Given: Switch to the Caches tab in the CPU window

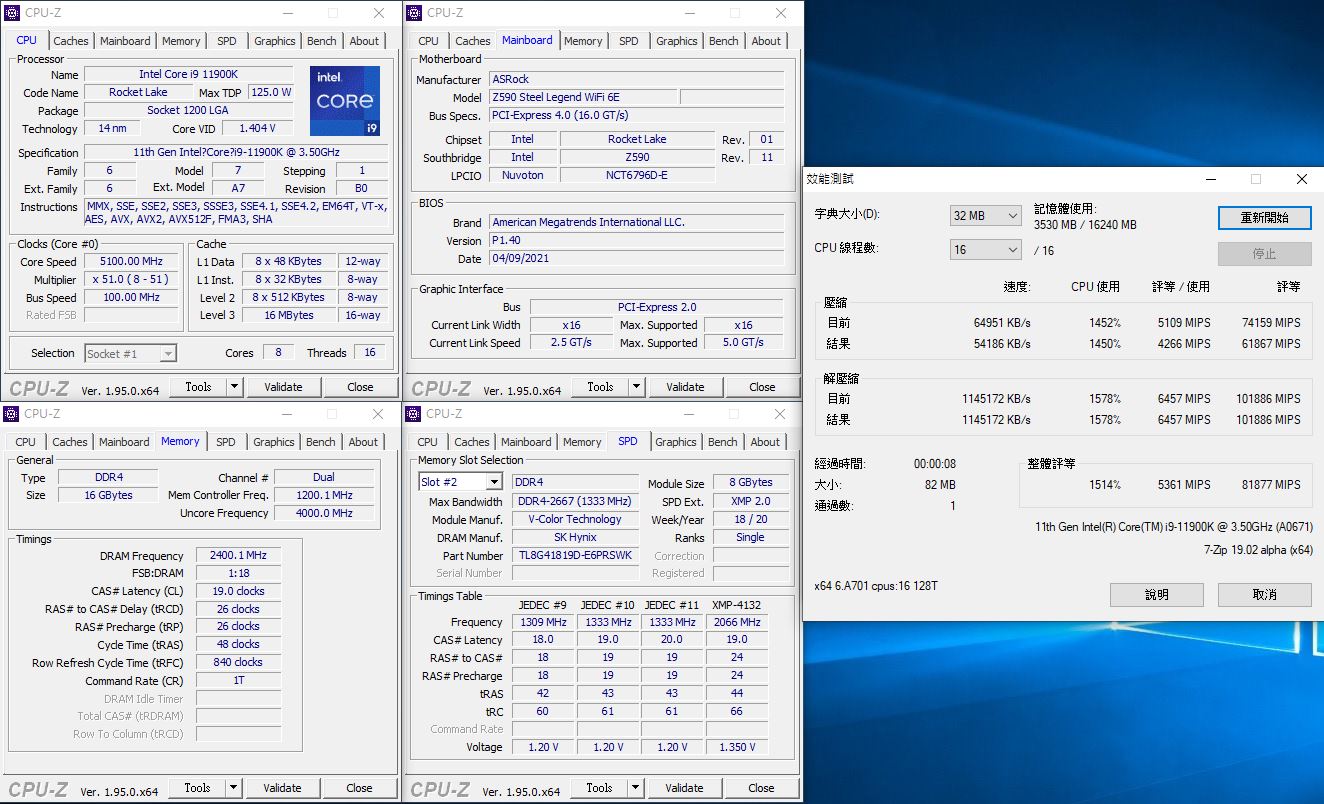Looking at the screenshot, I should pyautogui.click(x=71, y=41).
